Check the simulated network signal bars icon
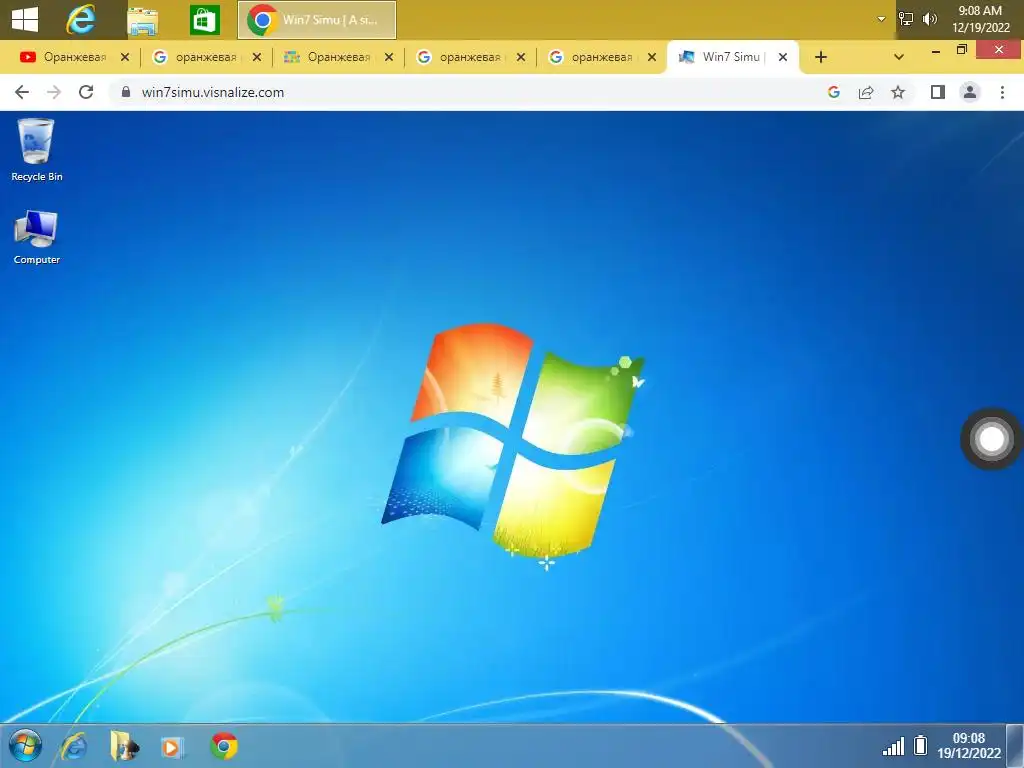The image size is (1024, 768). click(893, 746)
